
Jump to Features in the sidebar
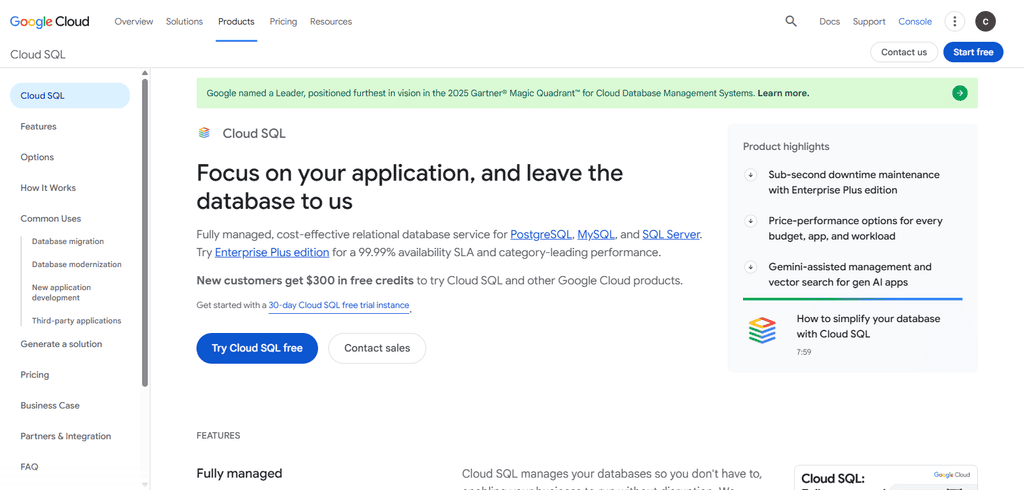click(39, 126)
